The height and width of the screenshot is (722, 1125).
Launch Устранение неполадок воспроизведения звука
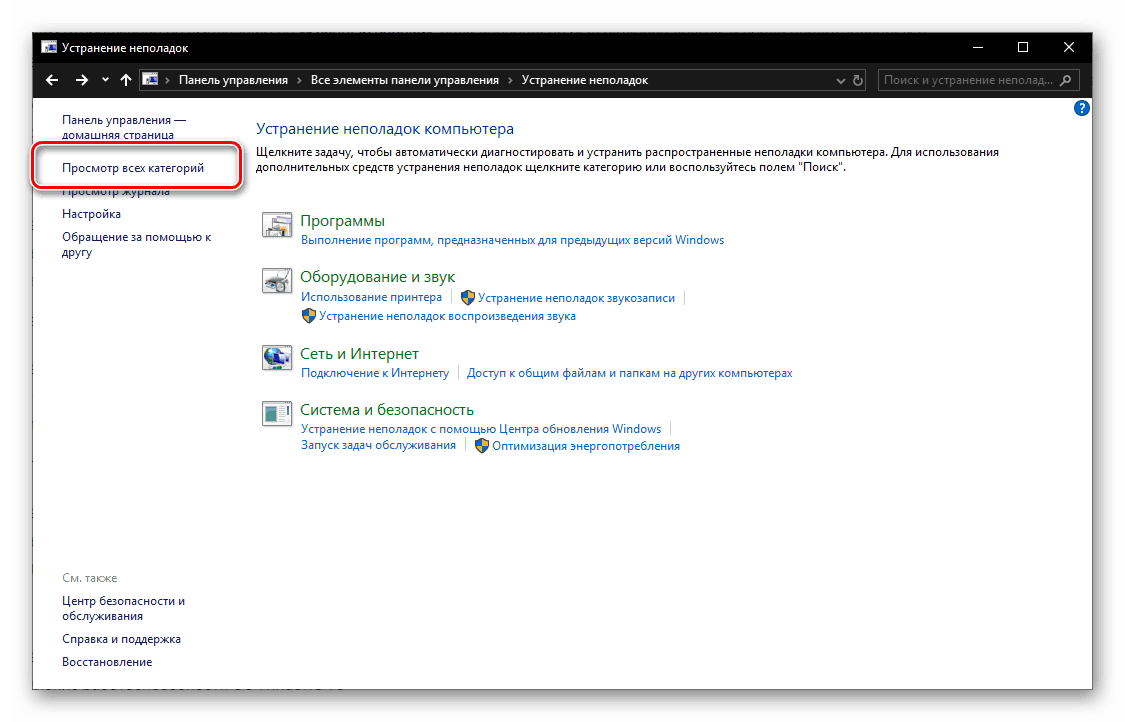pyautogui.click(x=447, y=316)
